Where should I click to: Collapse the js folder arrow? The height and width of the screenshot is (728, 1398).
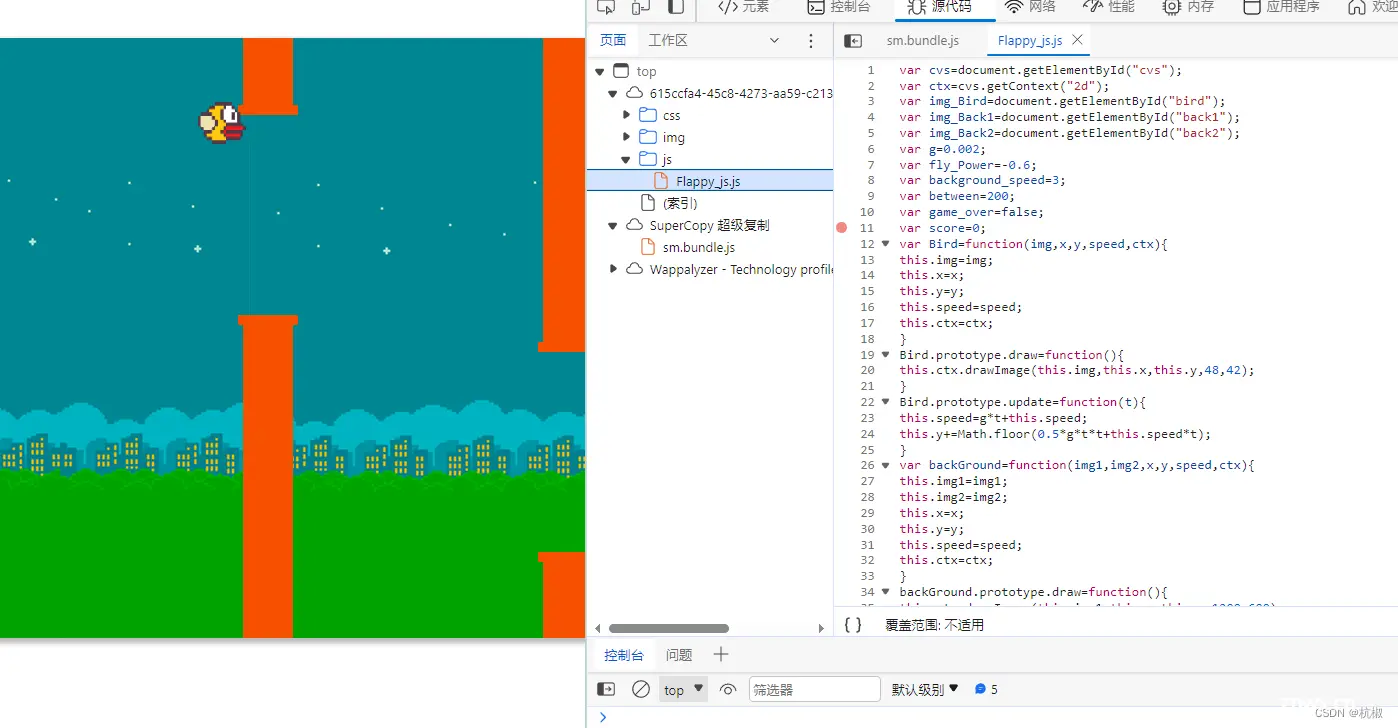(626, 159)
